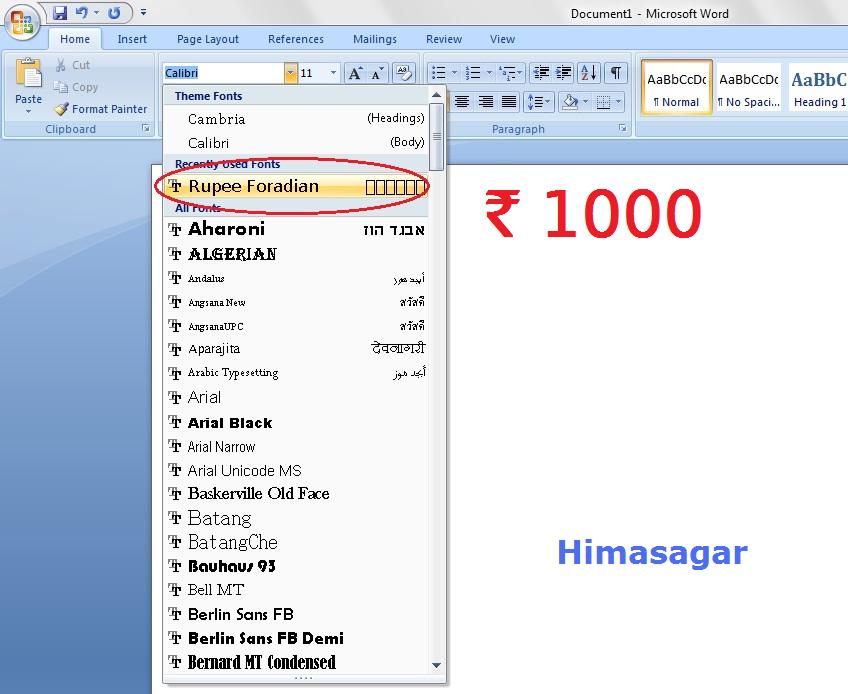Open Line Spacing options

[539, 102]
